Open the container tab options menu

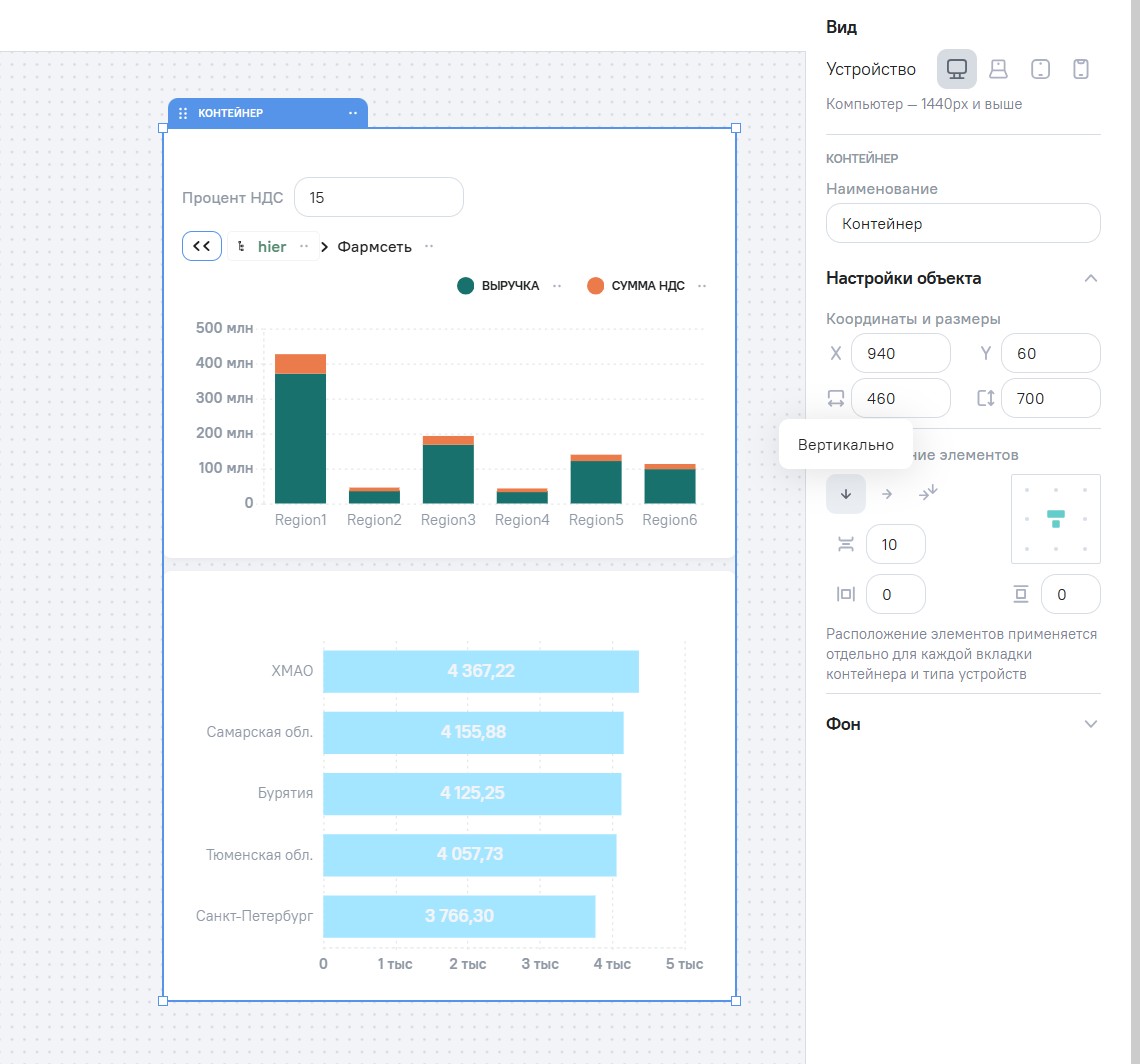coord(352,113)
